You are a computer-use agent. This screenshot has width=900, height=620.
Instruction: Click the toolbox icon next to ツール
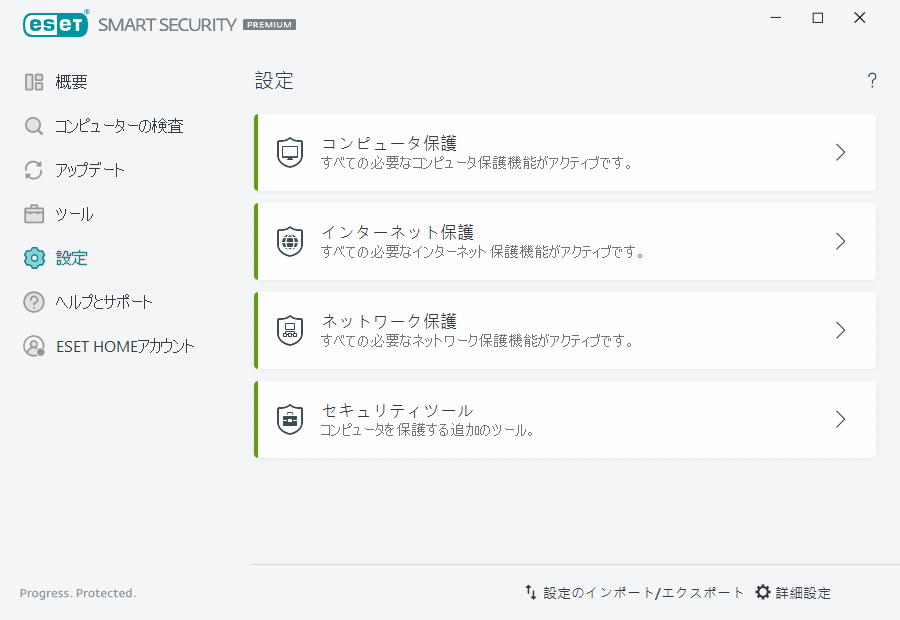click(x=33, y=213)
